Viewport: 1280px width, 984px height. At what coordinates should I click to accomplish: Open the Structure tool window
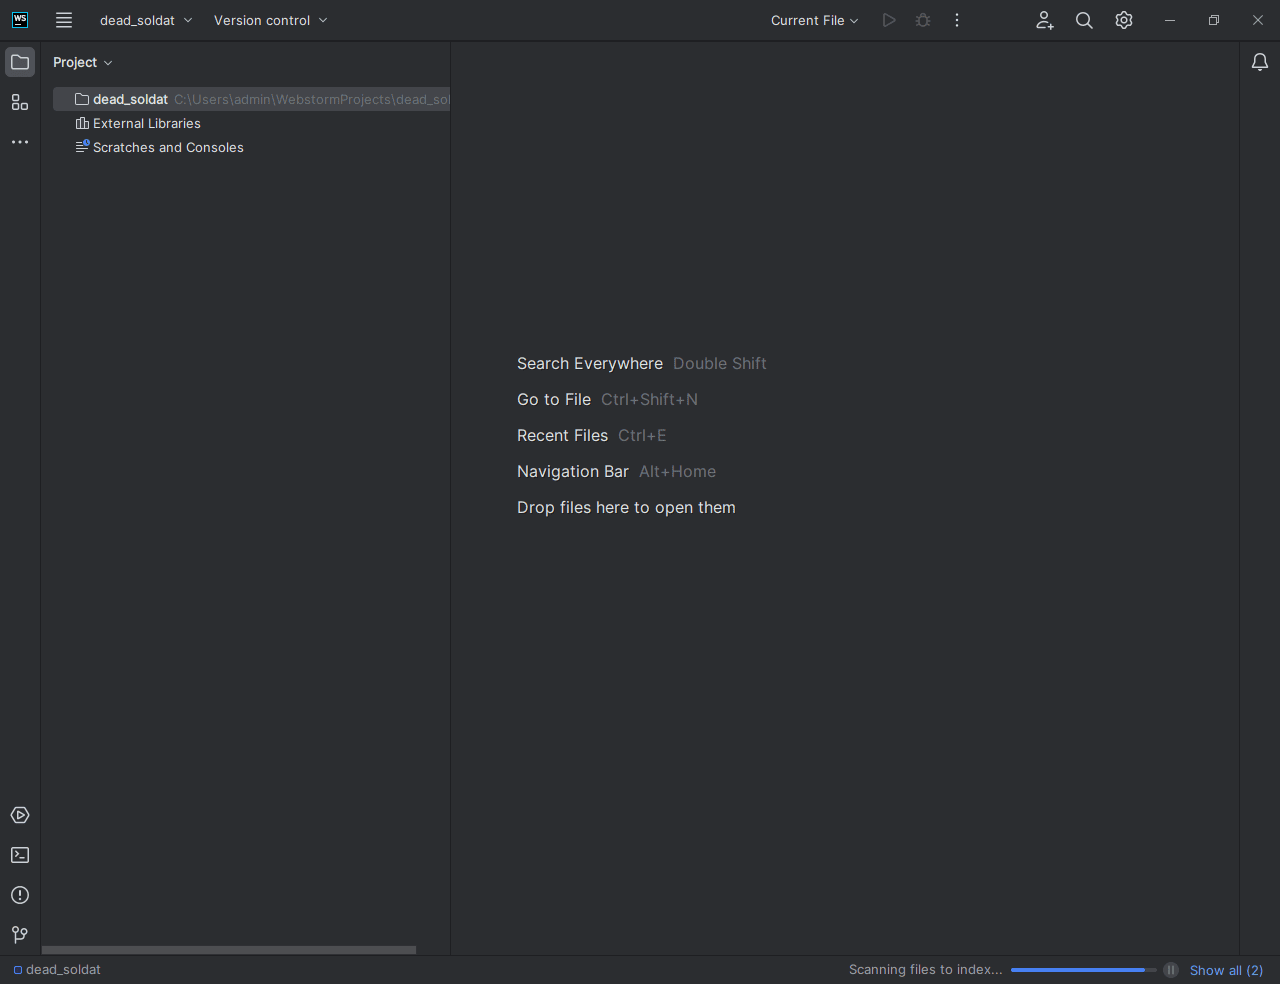pyautogui.click(x=20, y=102)
